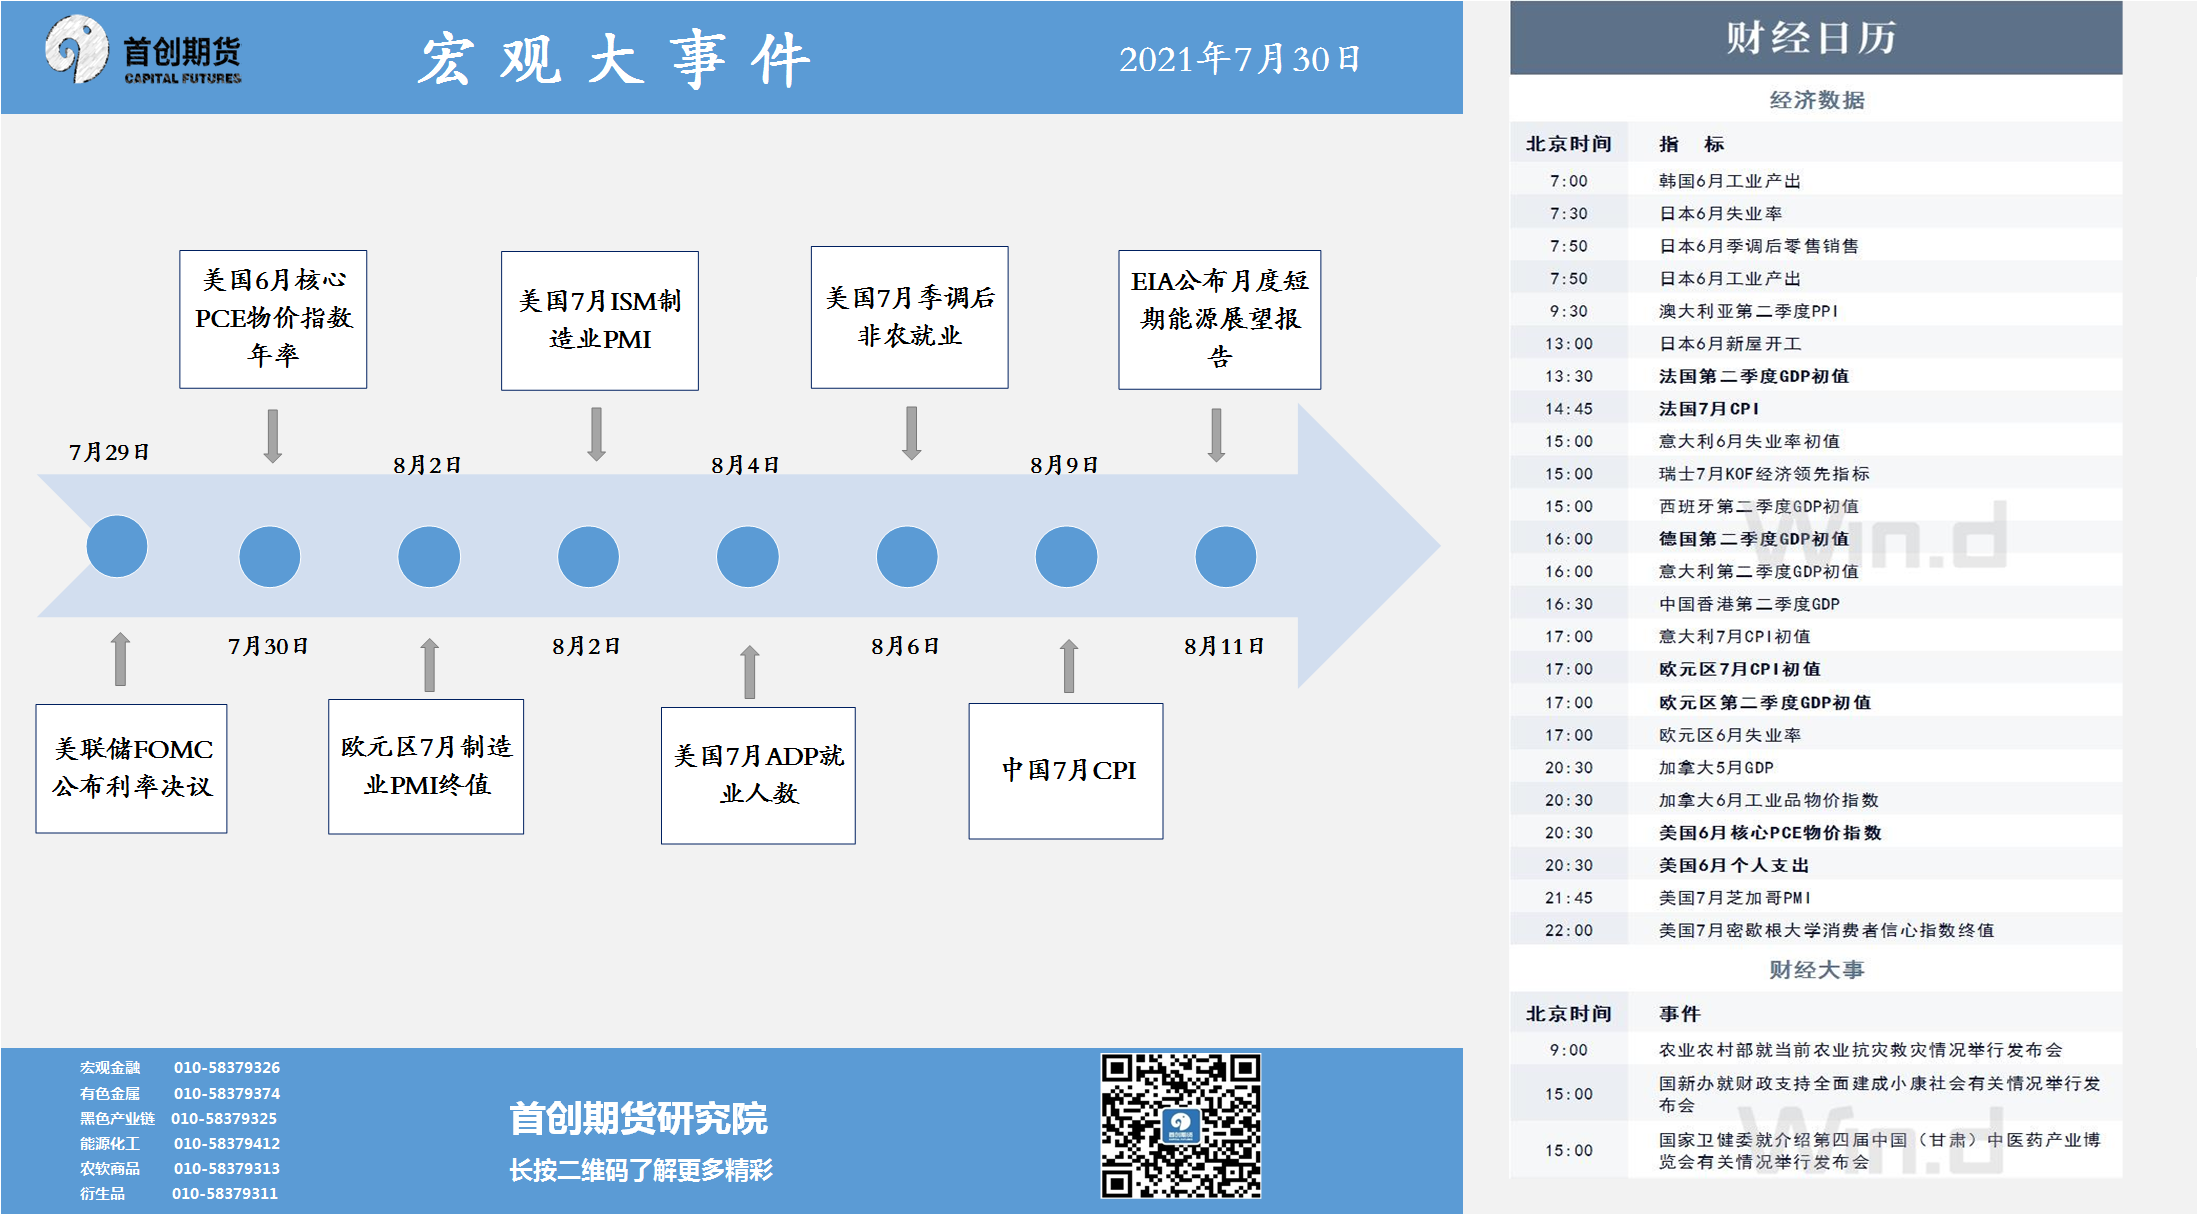Screen dimensions: 2198x1215
Task: Select the 韩国6月工业产出 row
Action: (x=1816, y=181)
